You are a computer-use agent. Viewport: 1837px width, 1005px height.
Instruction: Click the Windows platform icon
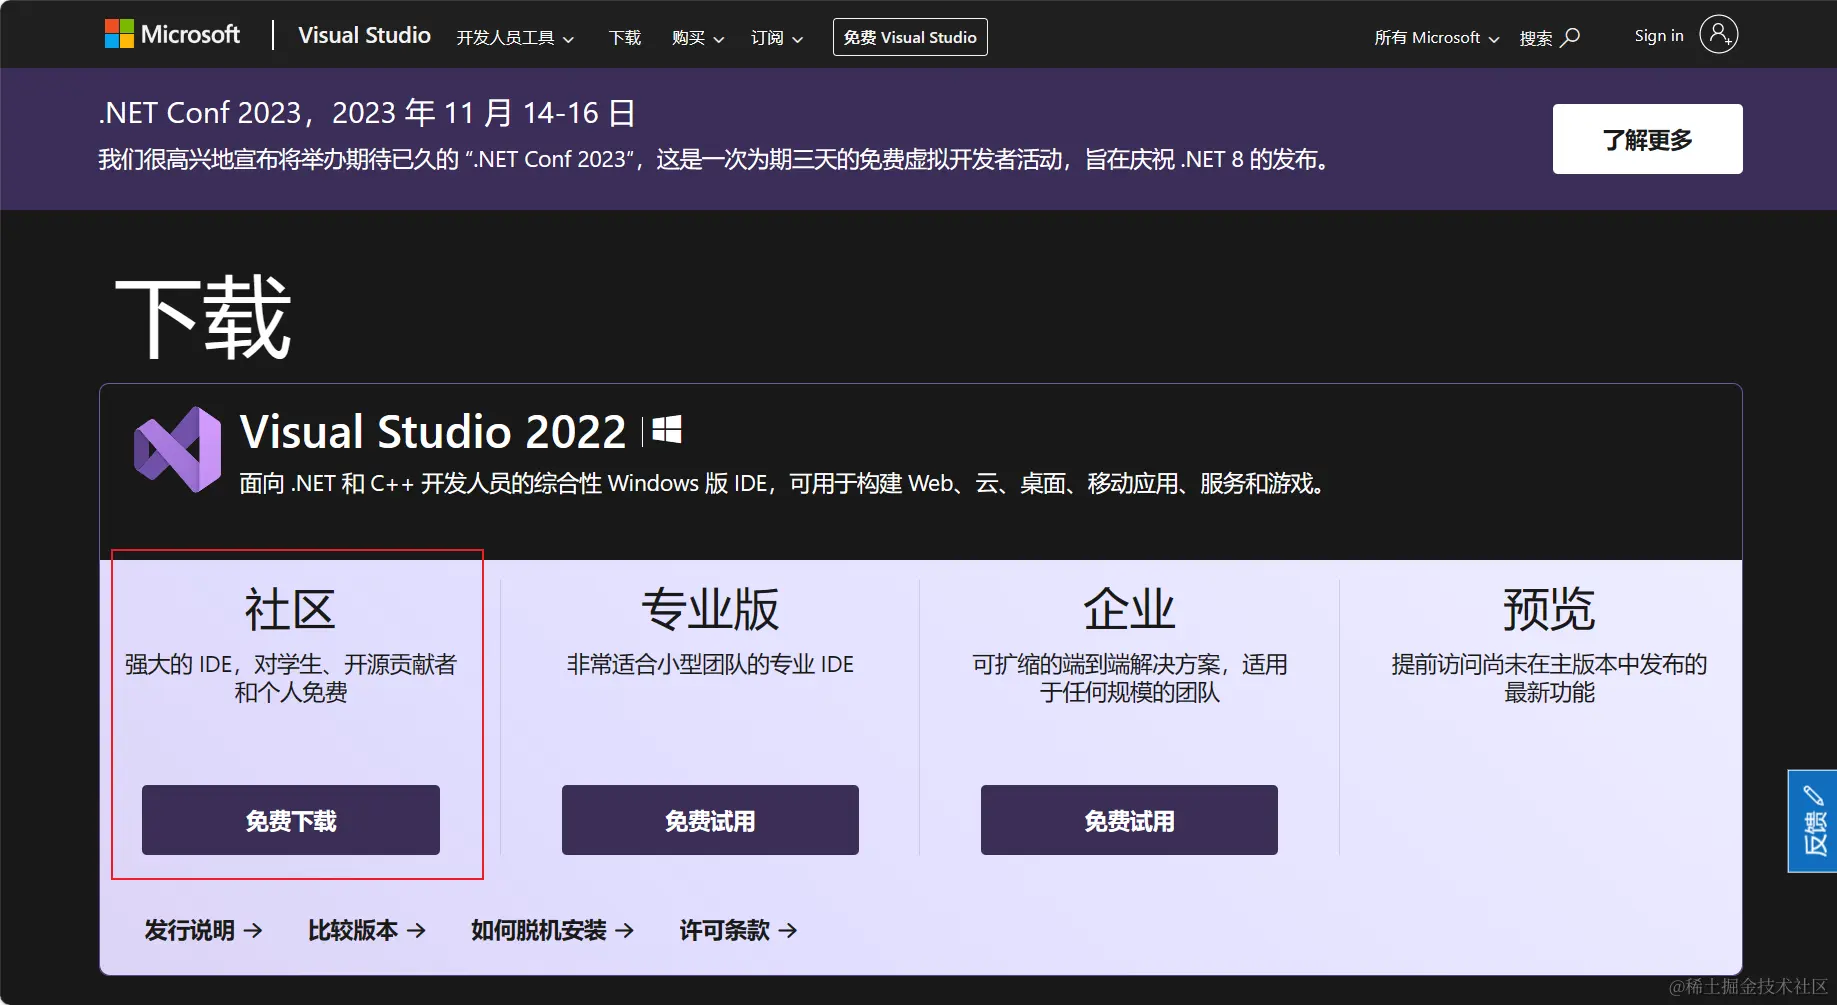pyautogui.click(x=667, y=430)
